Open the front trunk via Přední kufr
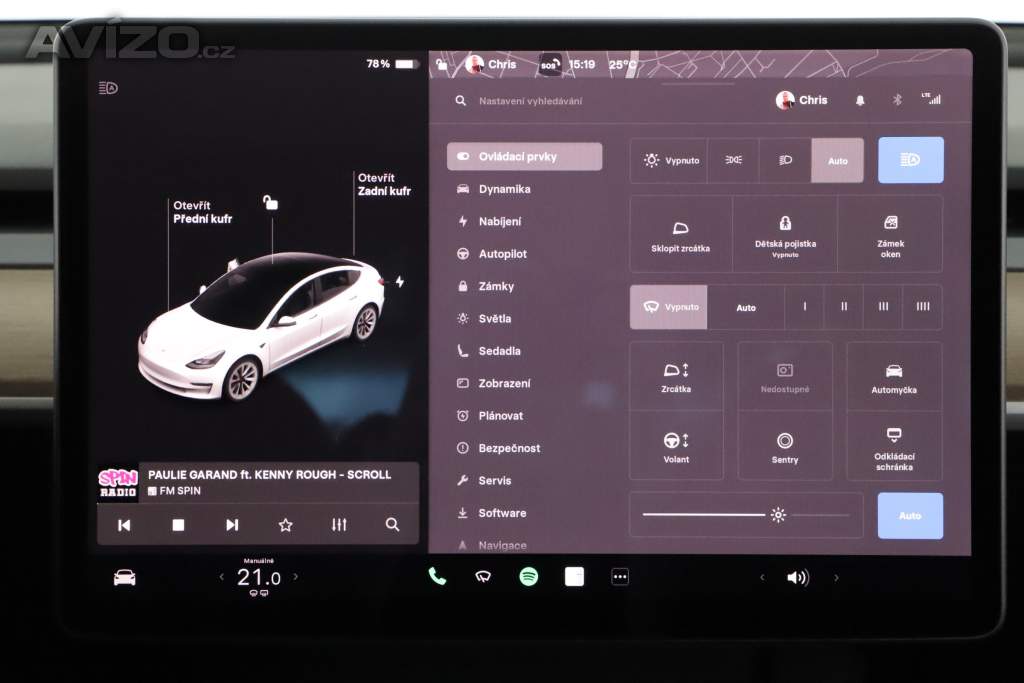Screen dimensions: 1024x683 tap(202, 212)
